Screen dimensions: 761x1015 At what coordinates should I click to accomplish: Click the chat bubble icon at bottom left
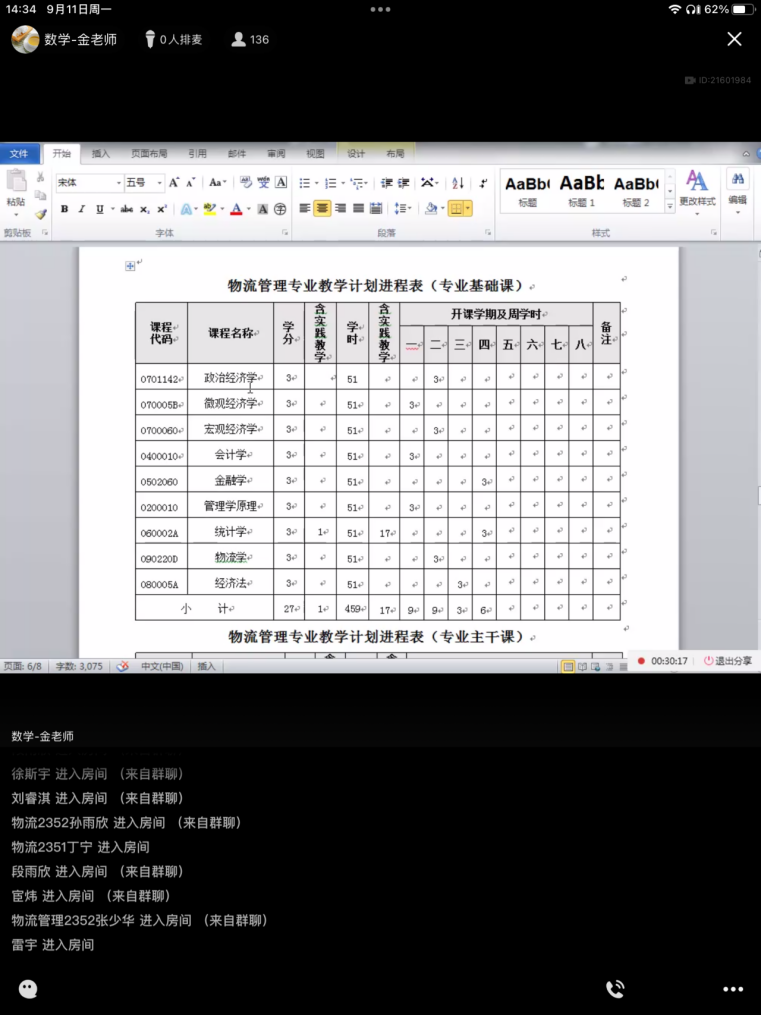coord(28,989)
